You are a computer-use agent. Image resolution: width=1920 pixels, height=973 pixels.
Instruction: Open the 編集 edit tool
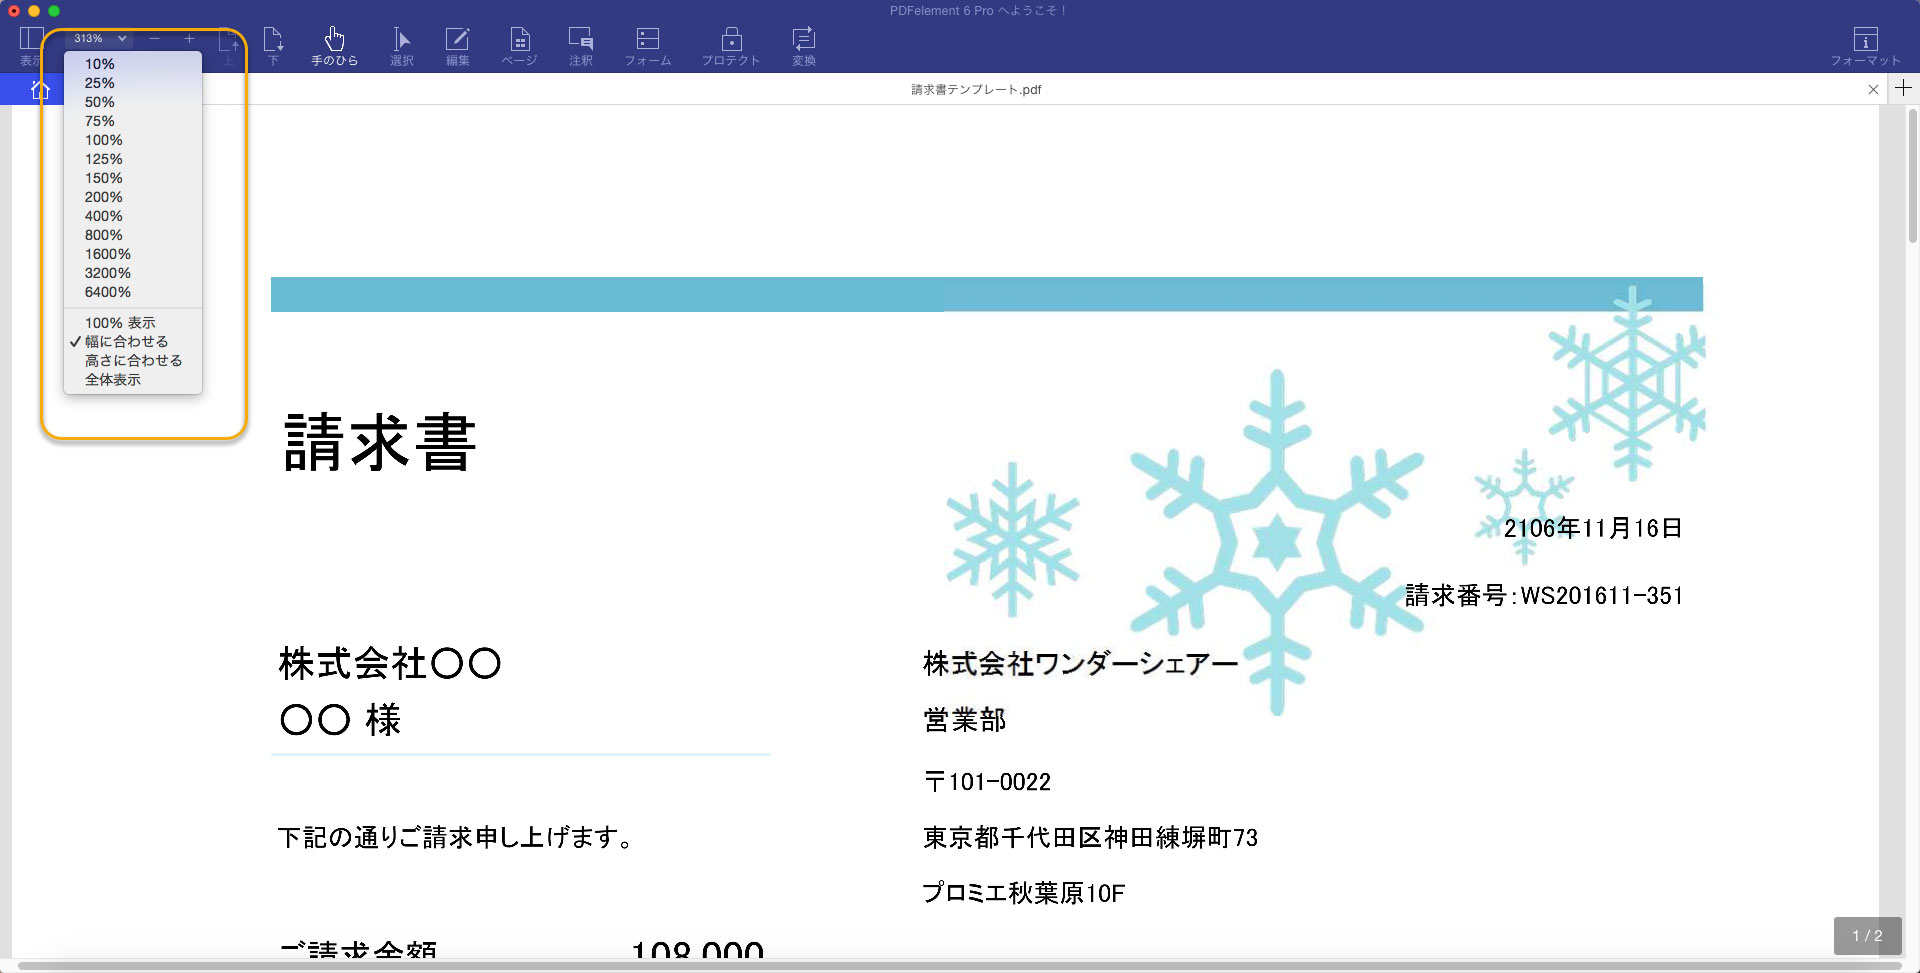point(457,46)
